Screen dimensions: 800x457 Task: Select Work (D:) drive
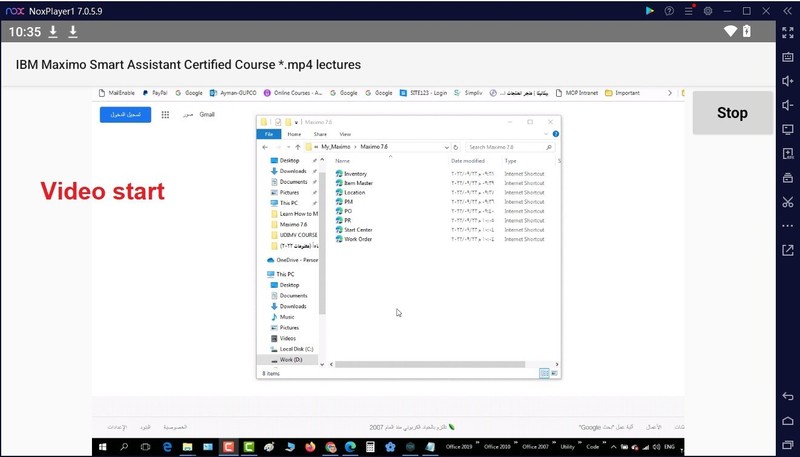[x=287, y=360]
